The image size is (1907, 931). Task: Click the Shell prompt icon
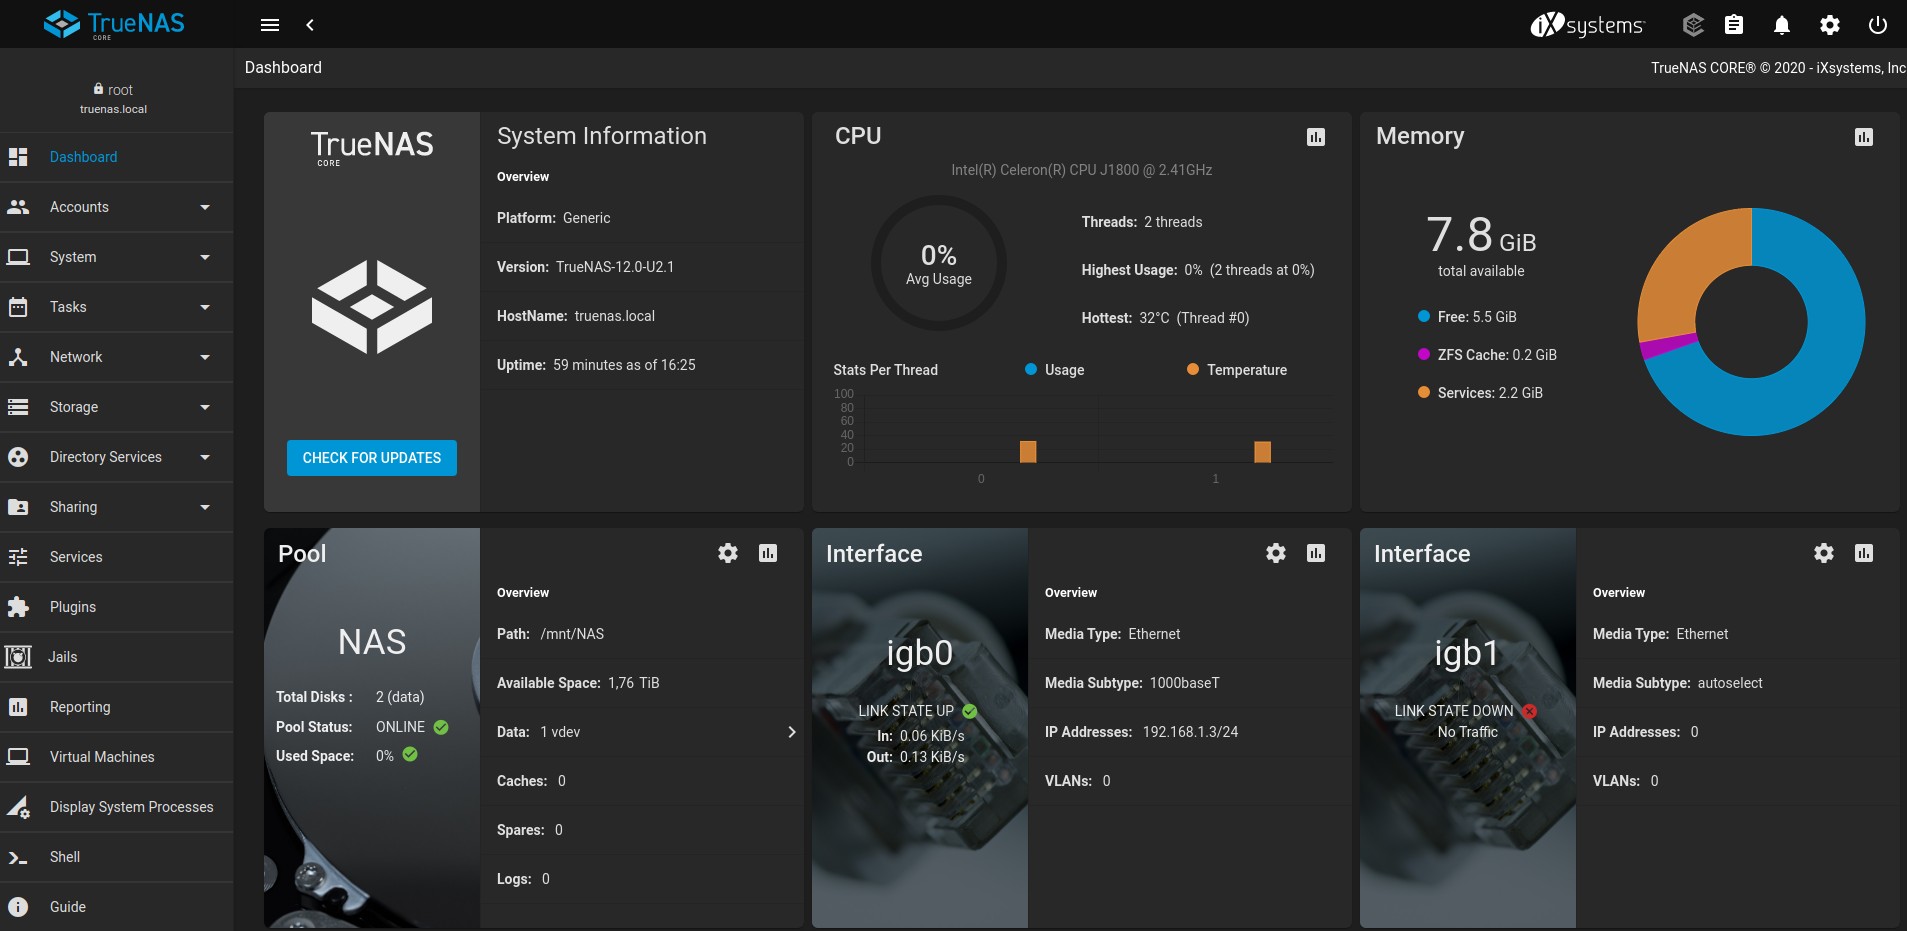18,857
